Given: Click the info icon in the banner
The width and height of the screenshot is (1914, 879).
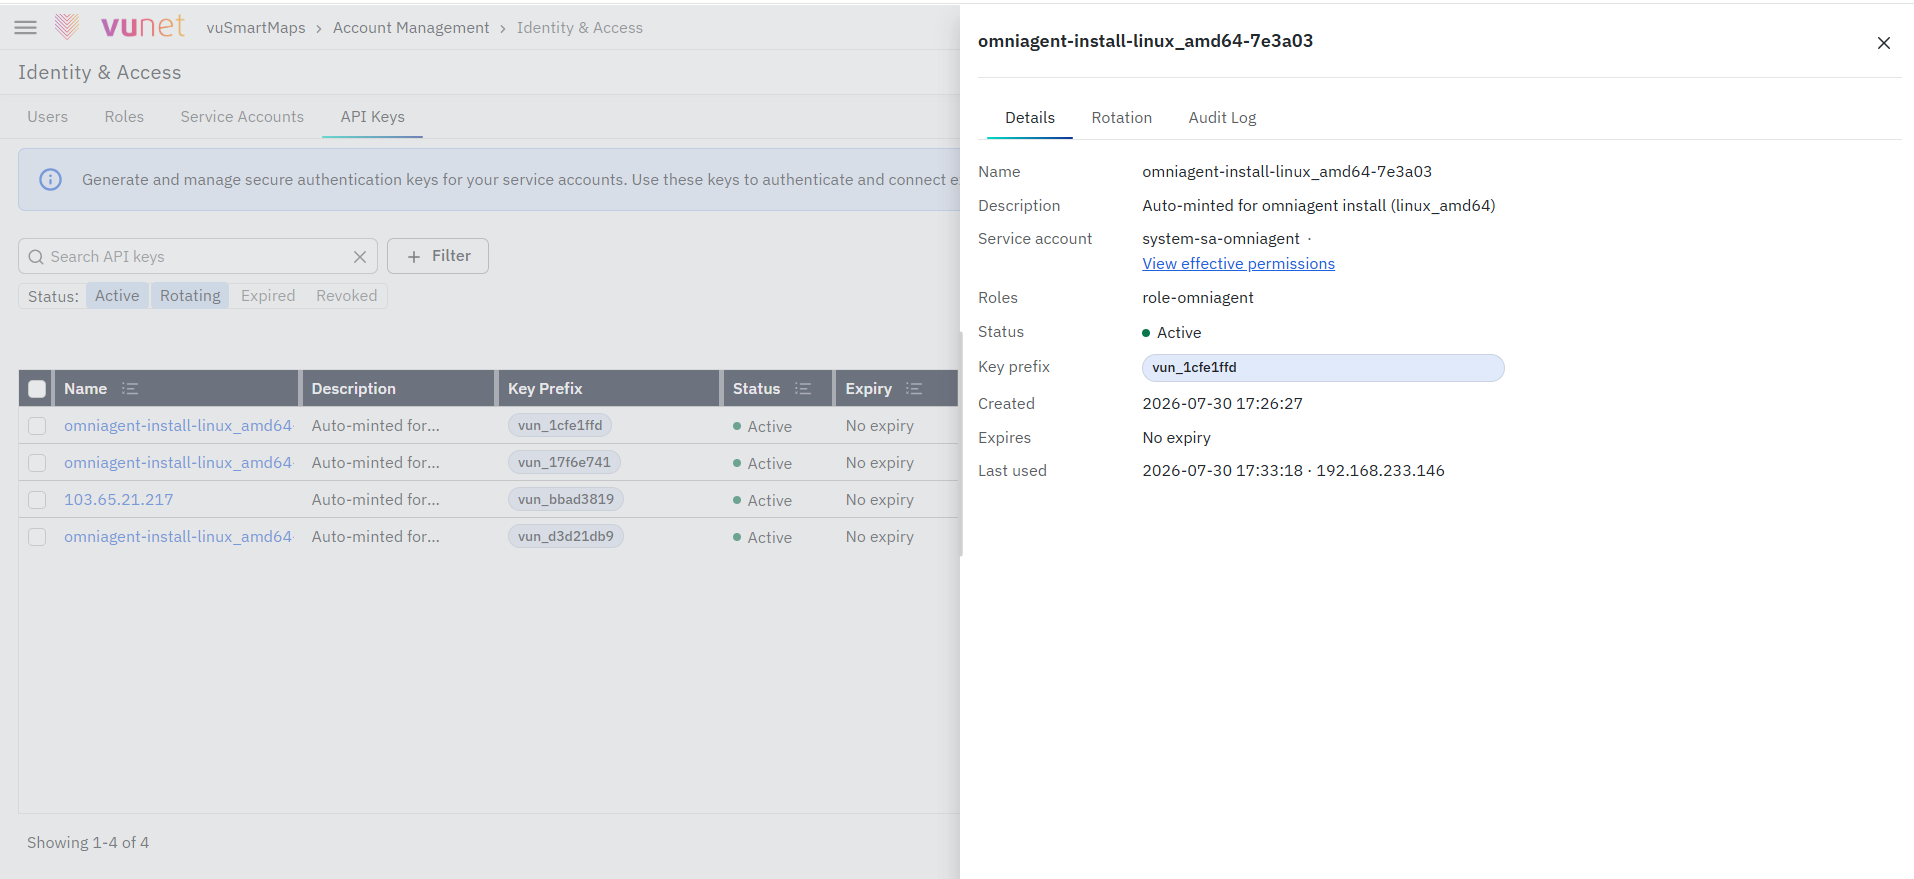Looking at the screenshot, I should pyautogui.click(x=50, y=180).
